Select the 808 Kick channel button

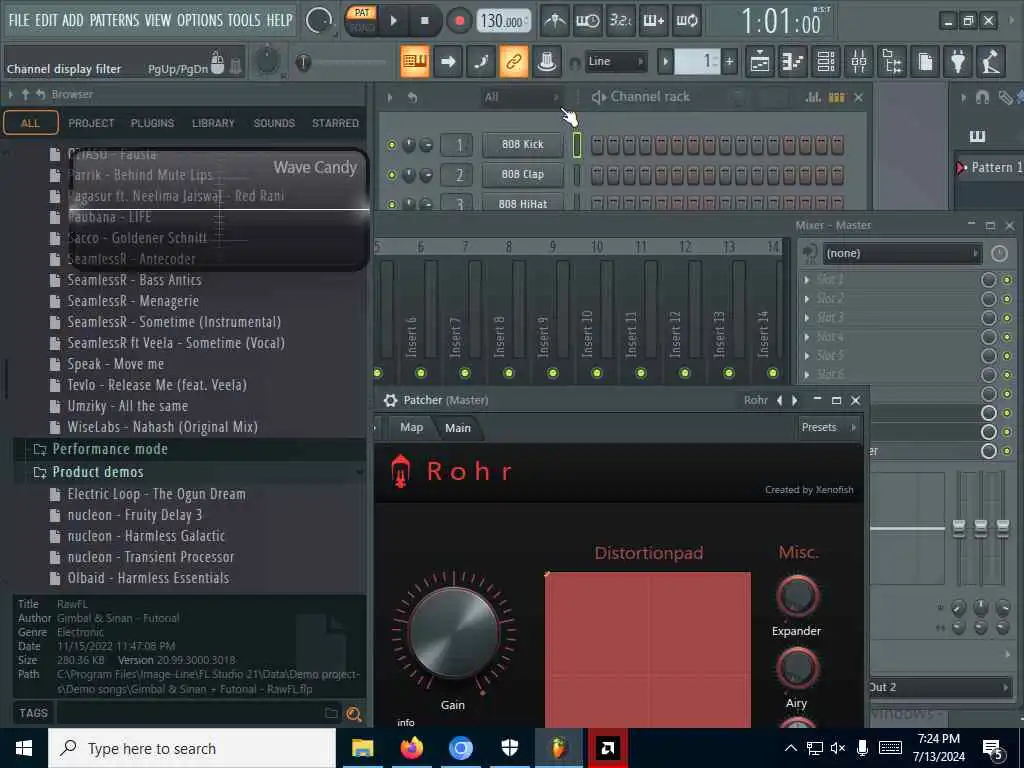pyautogui.click(x=522, y=144)
